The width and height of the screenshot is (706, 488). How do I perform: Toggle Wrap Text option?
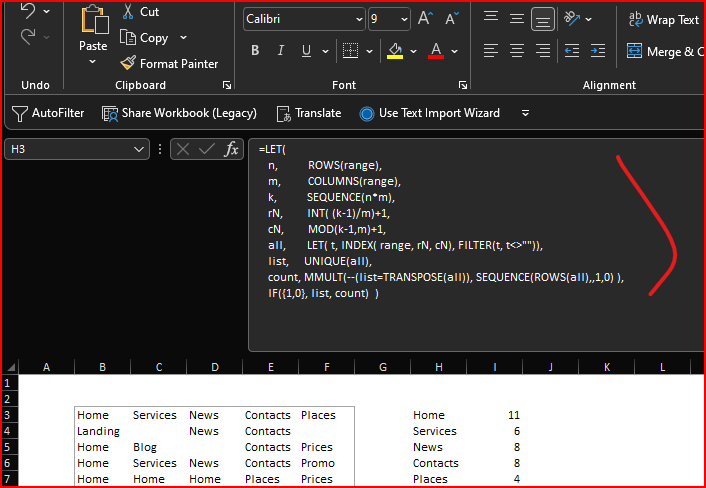coord(662,19)
